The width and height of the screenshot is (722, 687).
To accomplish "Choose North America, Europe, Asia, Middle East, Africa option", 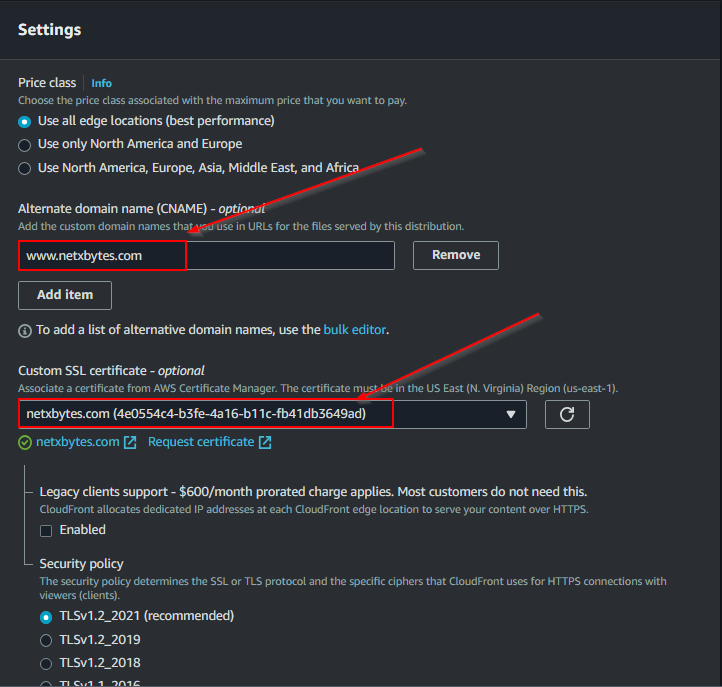I will coord(25,168).
